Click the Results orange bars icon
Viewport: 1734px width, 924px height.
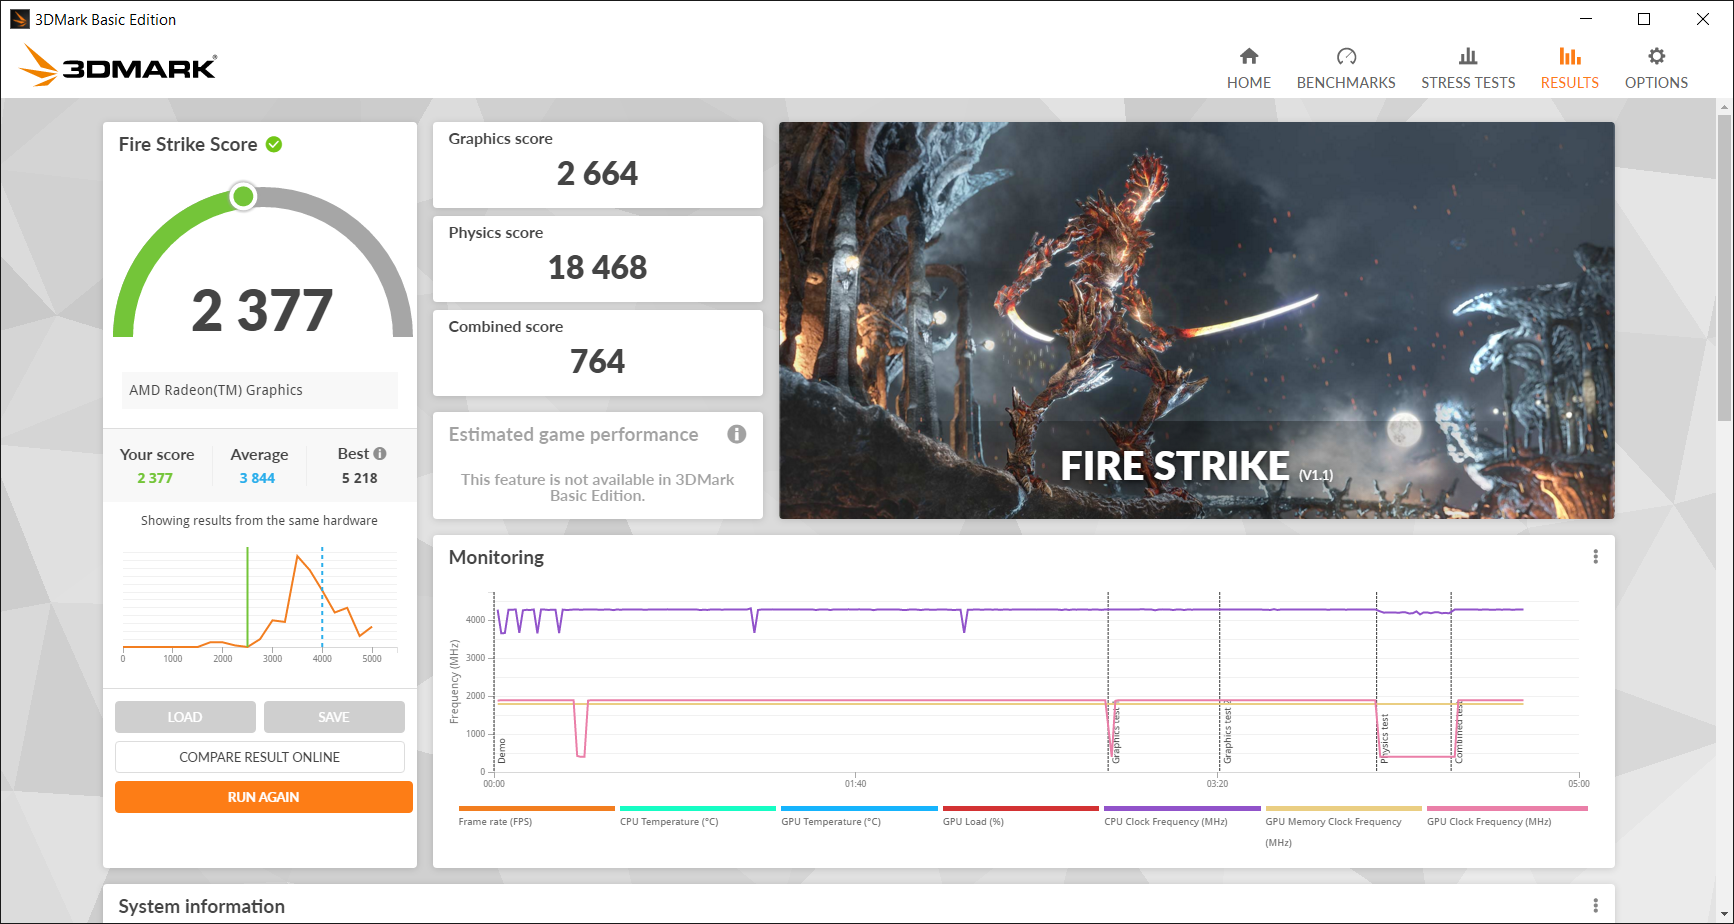click(x=1570, y=56)
